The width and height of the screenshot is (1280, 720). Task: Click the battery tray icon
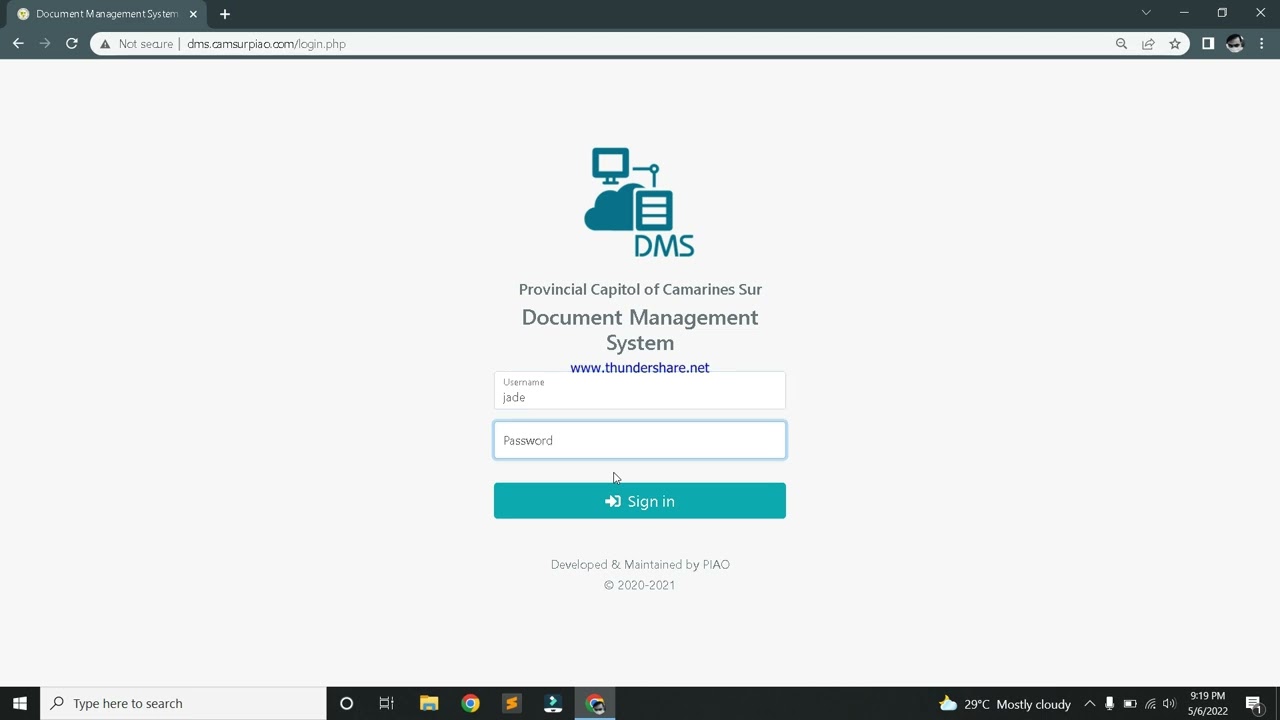[1130, 704]
